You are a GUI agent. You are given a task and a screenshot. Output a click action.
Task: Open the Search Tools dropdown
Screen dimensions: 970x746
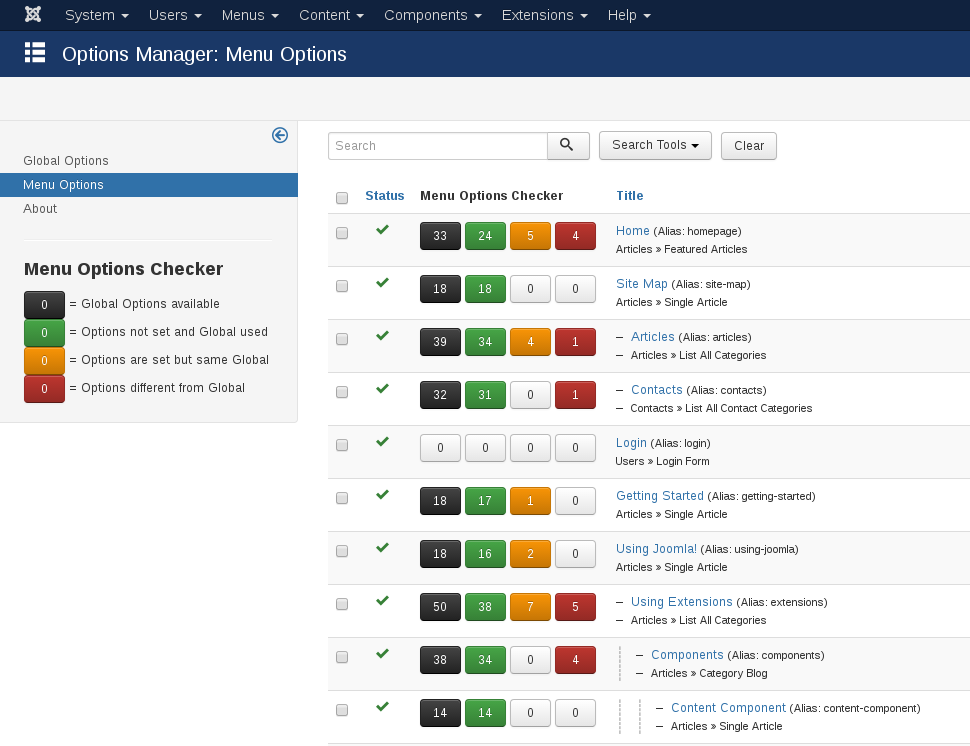655,145
